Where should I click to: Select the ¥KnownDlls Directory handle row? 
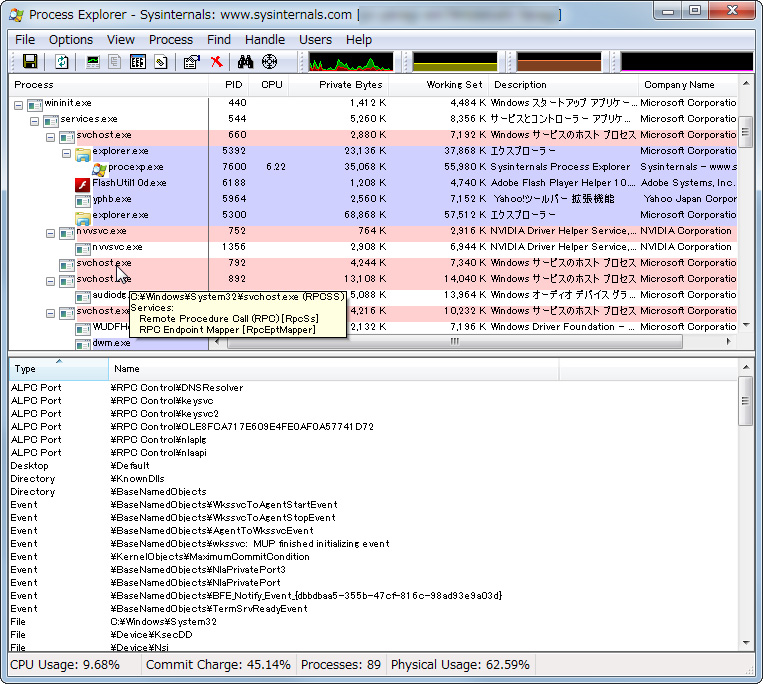373,479
